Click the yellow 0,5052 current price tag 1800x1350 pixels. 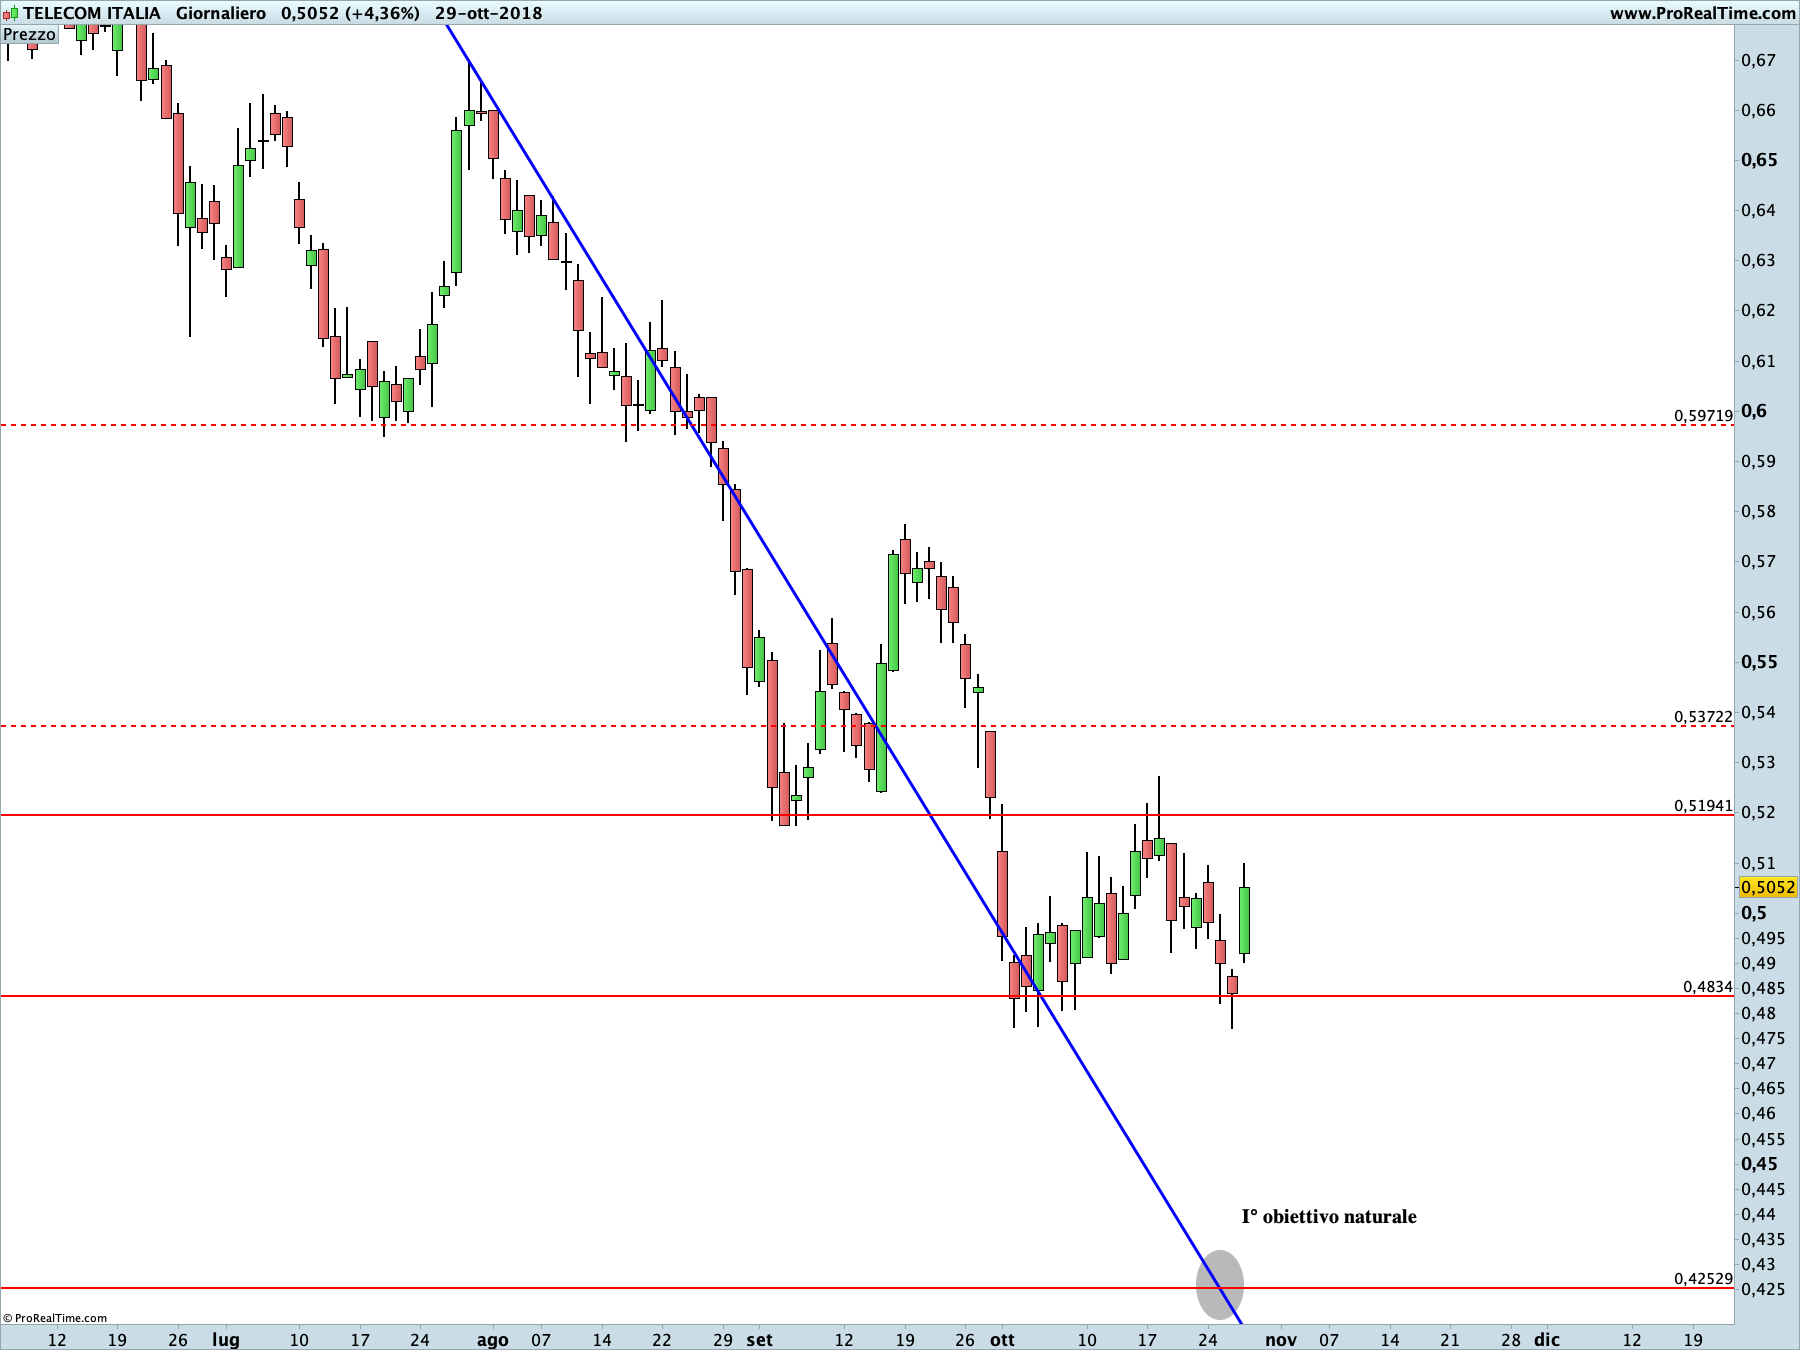1768,887
